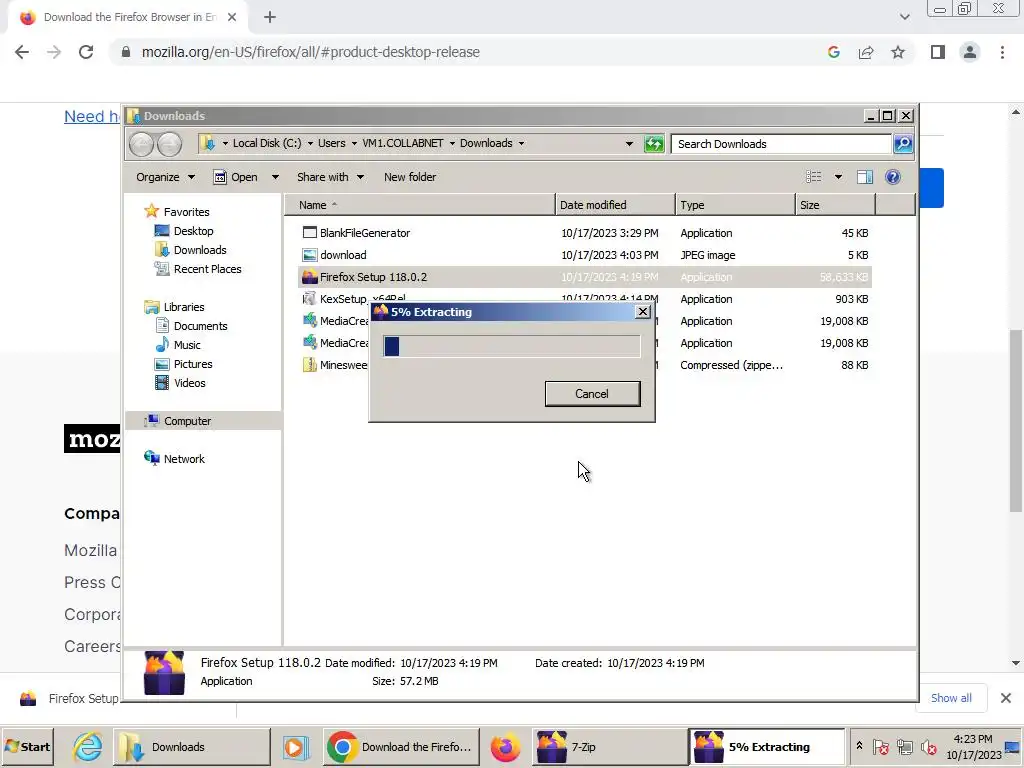Viewport: 1024px width, 768px height.
Task: Sort files by Size column
Action: [x=835, y=205]
